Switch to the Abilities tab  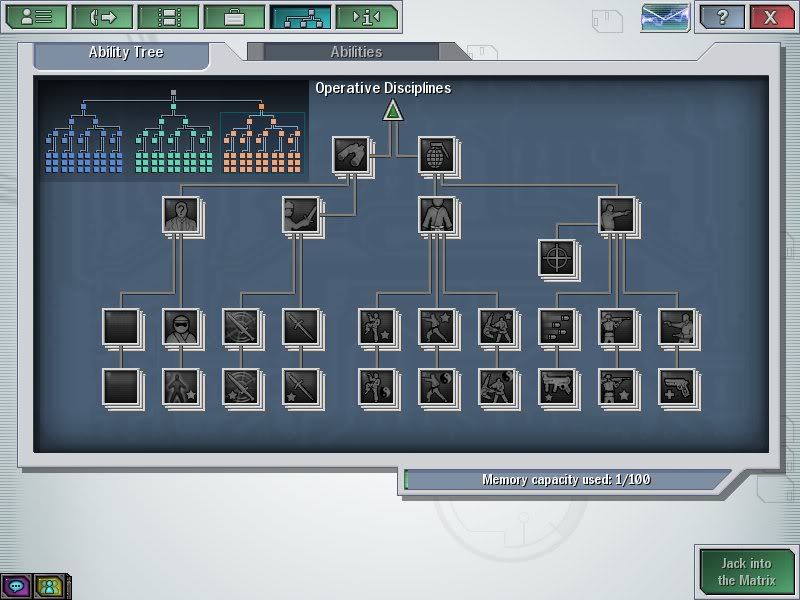356,52
